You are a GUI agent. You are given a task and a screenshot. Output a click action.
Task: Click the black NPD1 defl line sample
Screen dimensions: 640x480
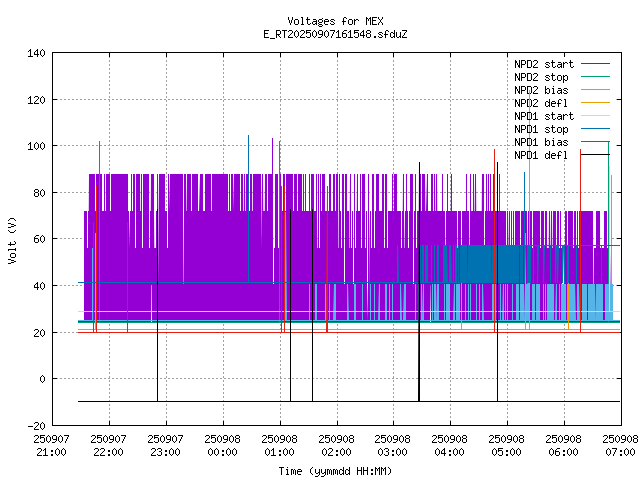pos(595,155)
